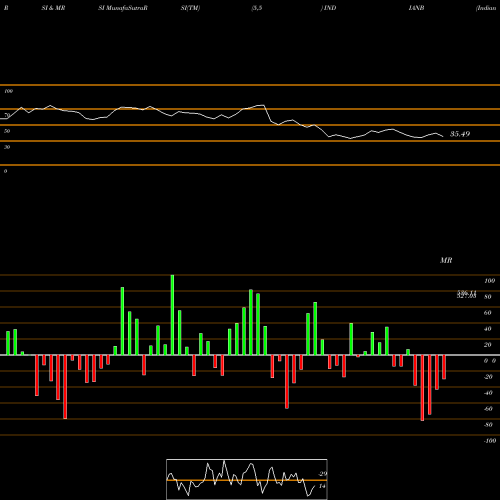The height and width of the screenshot is (500, 500).
Task: Click the RSI axis label 100
Action: pyautogui.click(x=8, y=91)
